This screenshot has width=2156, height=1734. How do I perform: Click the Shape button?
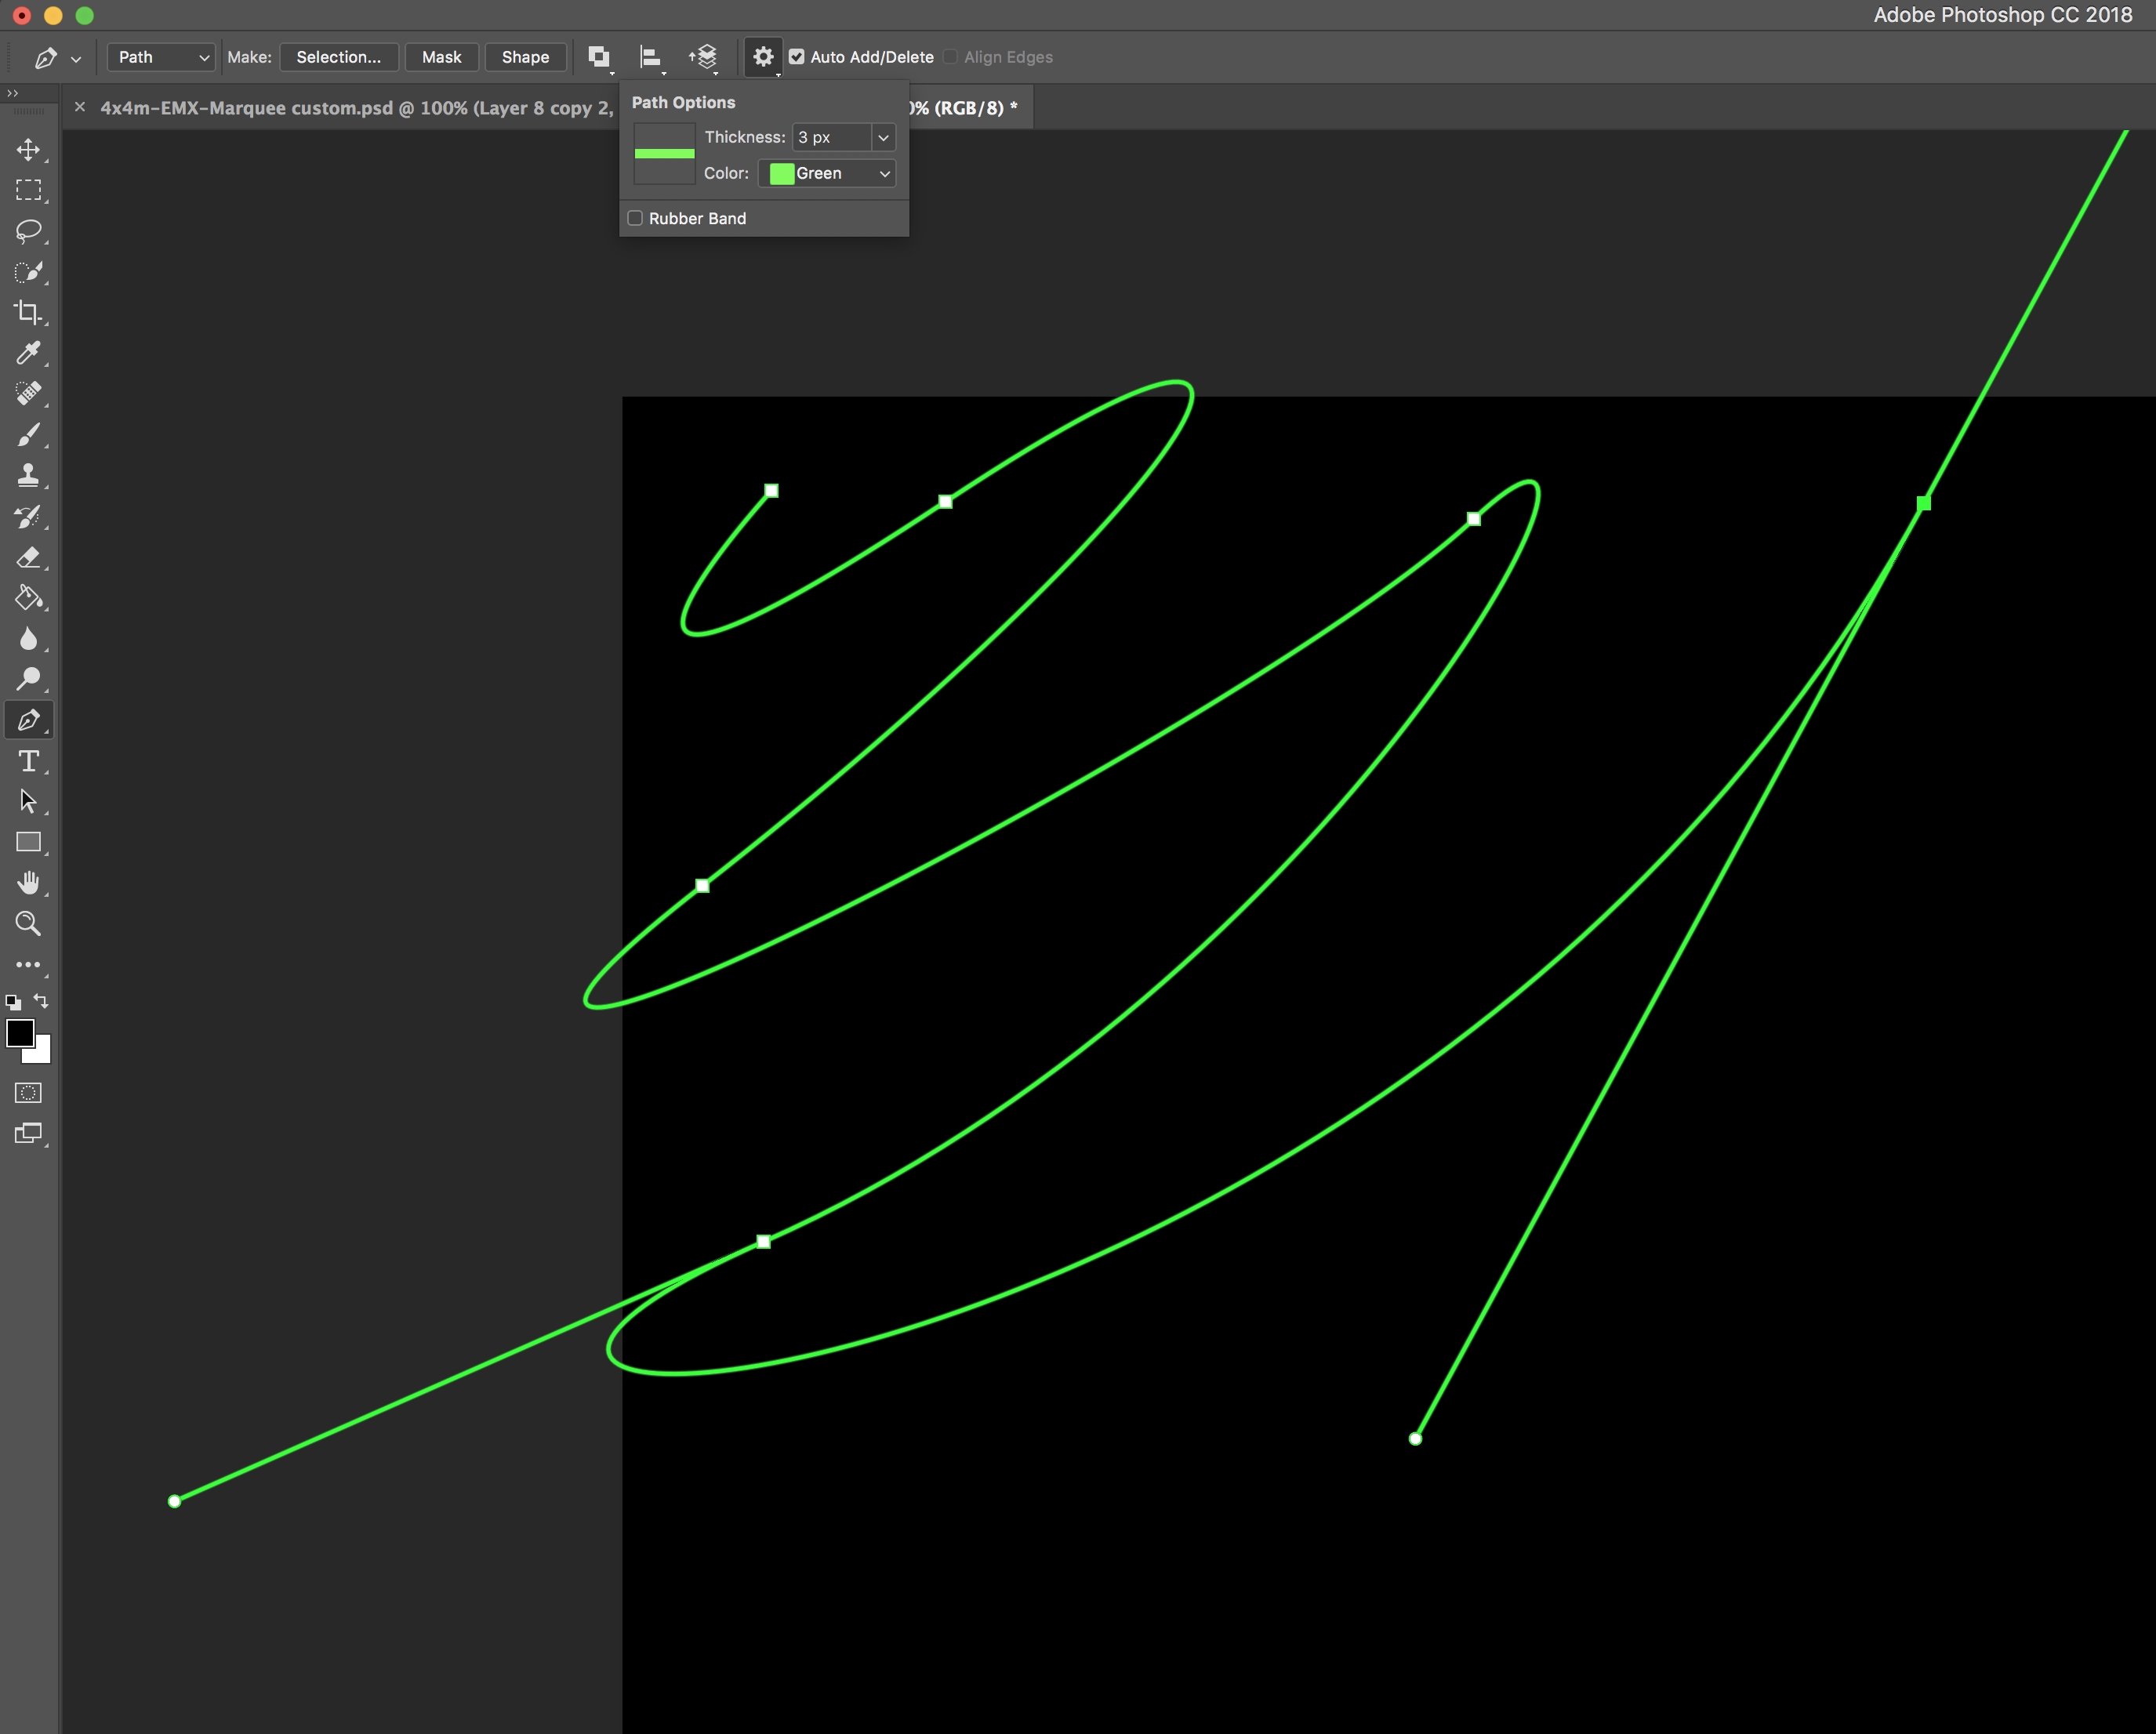click(x=526, y=57)
